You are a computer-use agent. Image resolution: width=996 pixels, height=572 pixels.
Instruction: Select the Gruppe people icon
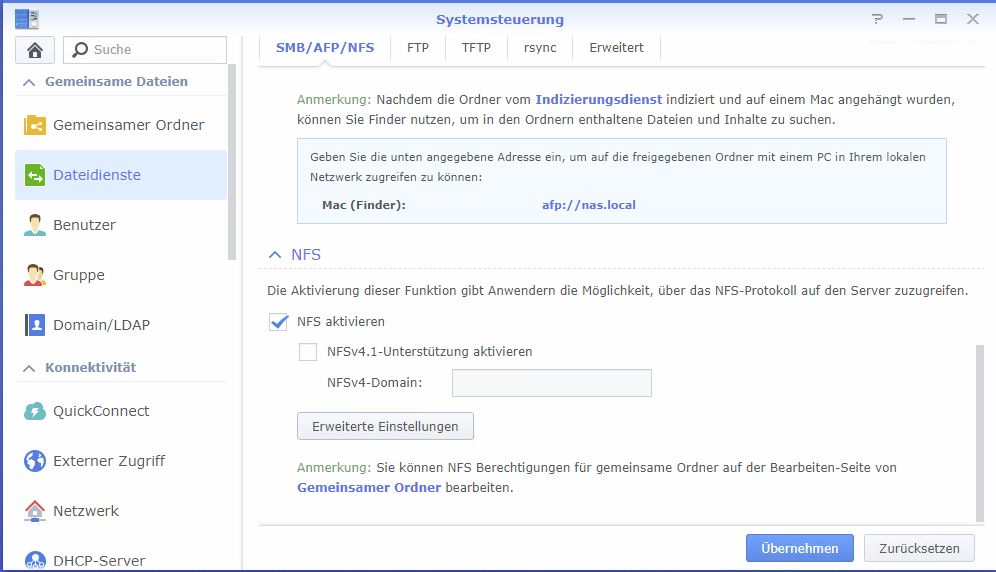click(x=35, y=275)
